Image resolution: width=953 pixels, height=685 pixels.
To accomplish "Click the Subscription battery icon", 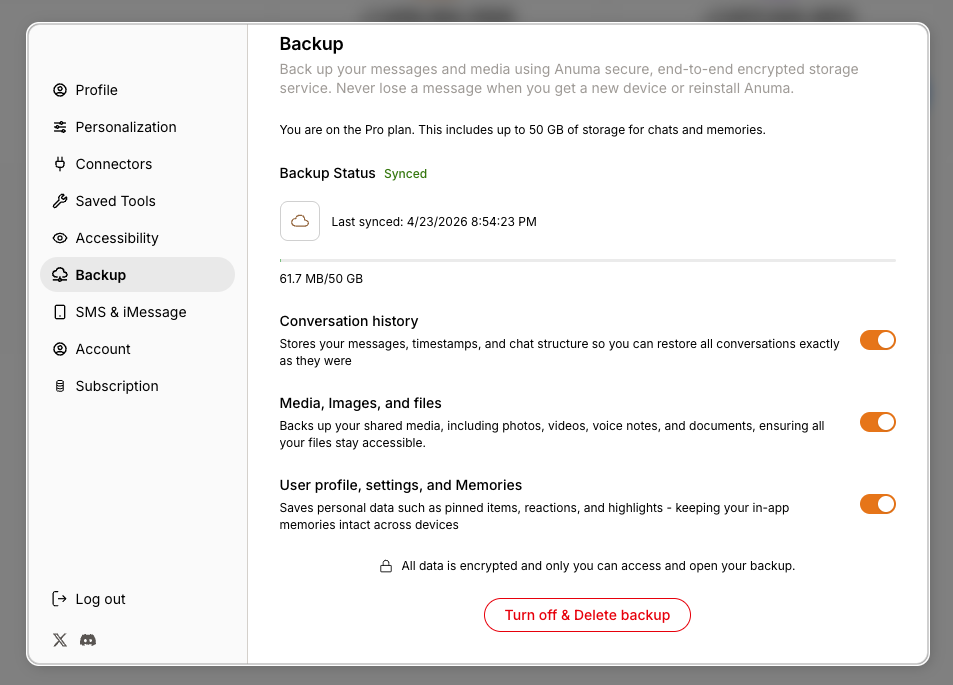I will 61,386.
